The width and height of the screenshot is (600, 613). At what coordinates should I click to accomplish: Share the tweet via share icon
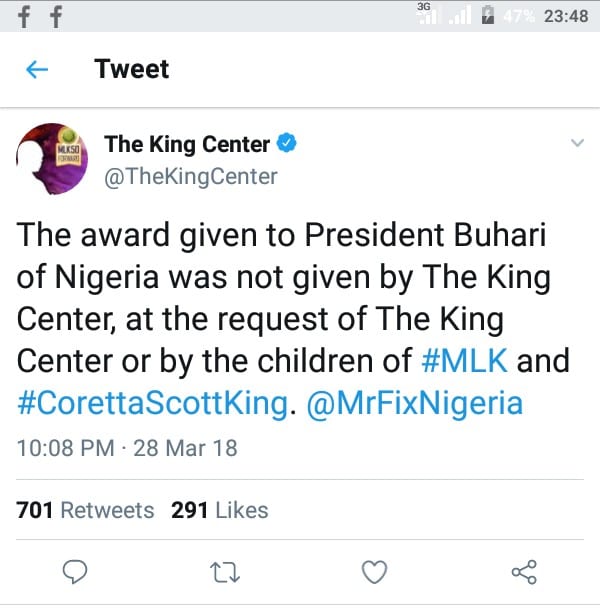[523, 571]
